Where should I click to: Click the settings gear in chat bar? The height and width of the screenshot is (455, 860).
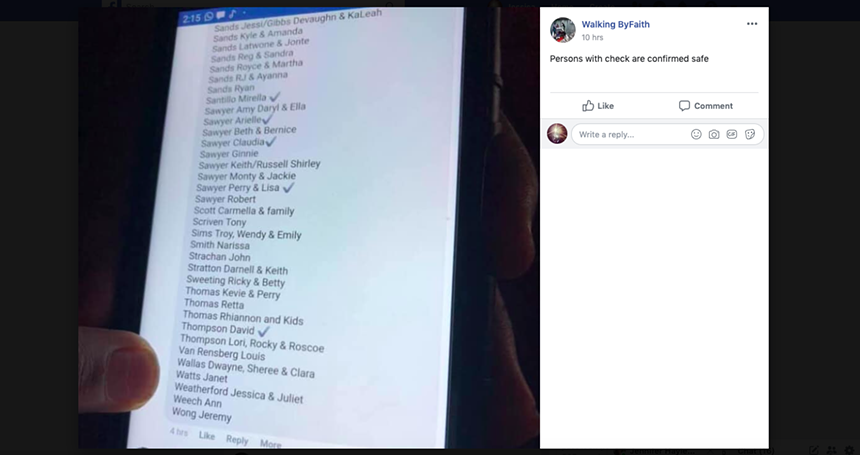coord(850,450)
